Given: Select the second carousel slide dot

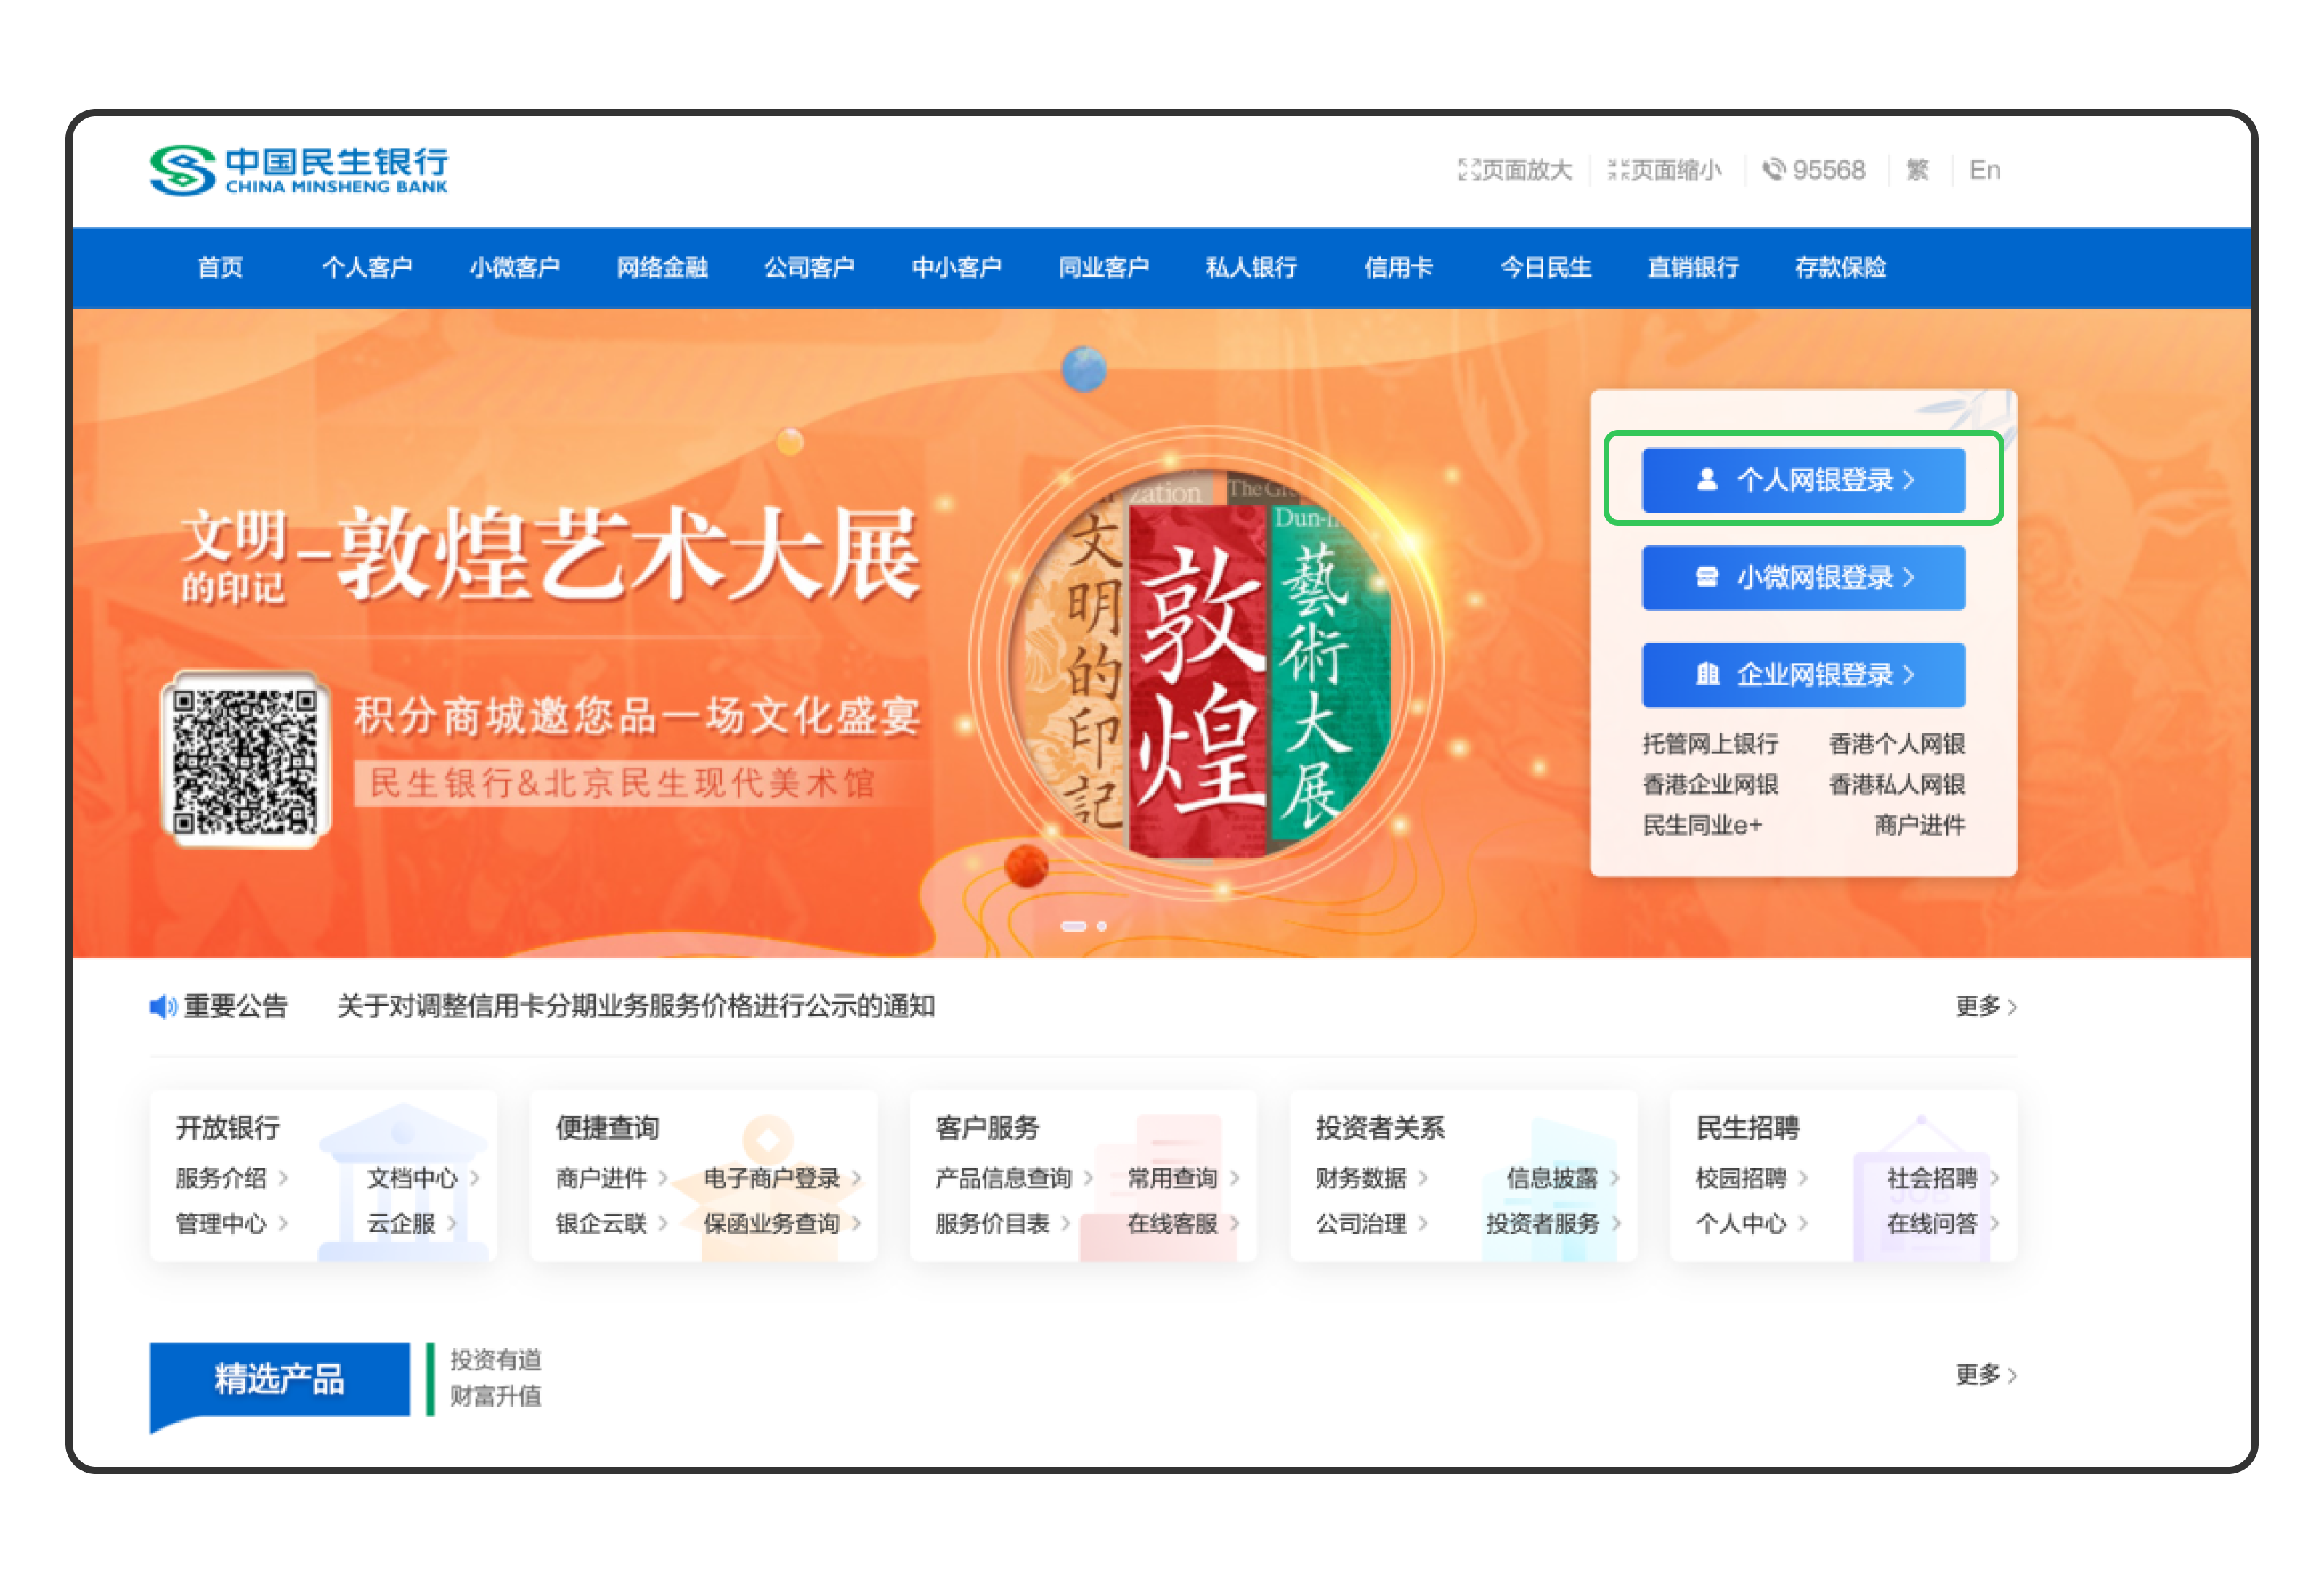Looking at the screenshot, I should tap(1101, 926).
